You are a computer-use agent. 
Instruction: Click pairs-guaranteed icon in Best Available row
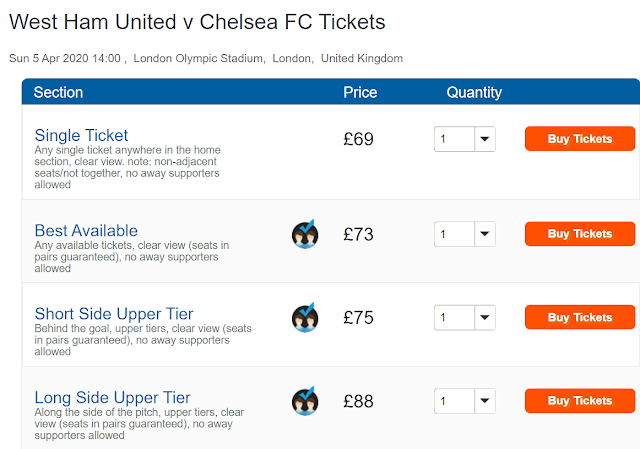[x=305, y=234]
